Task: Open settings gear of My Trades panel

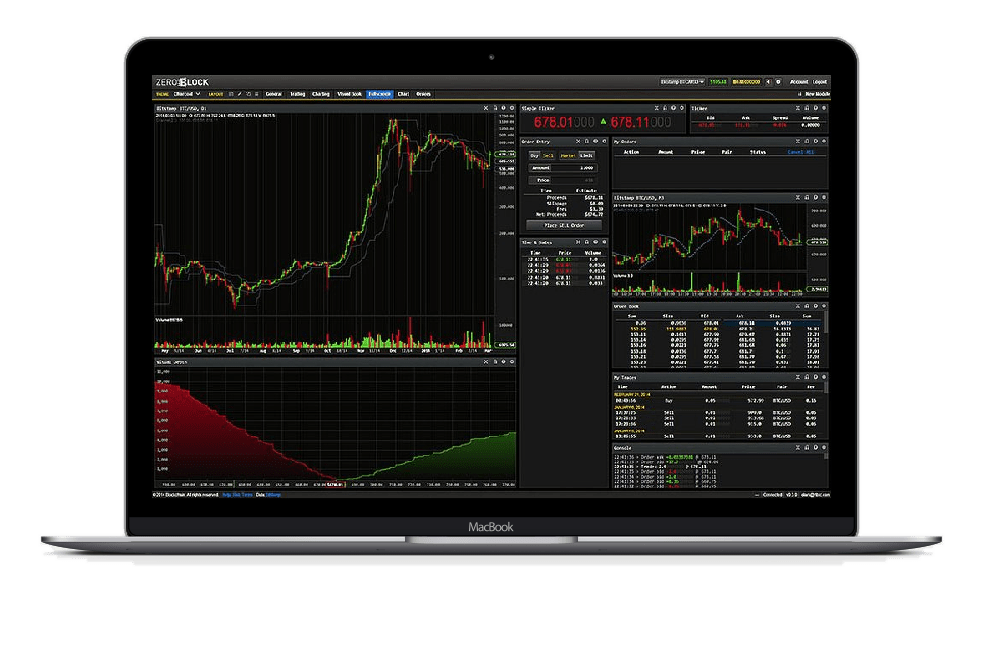Action: pyautogui.click(x=824, y=377)
